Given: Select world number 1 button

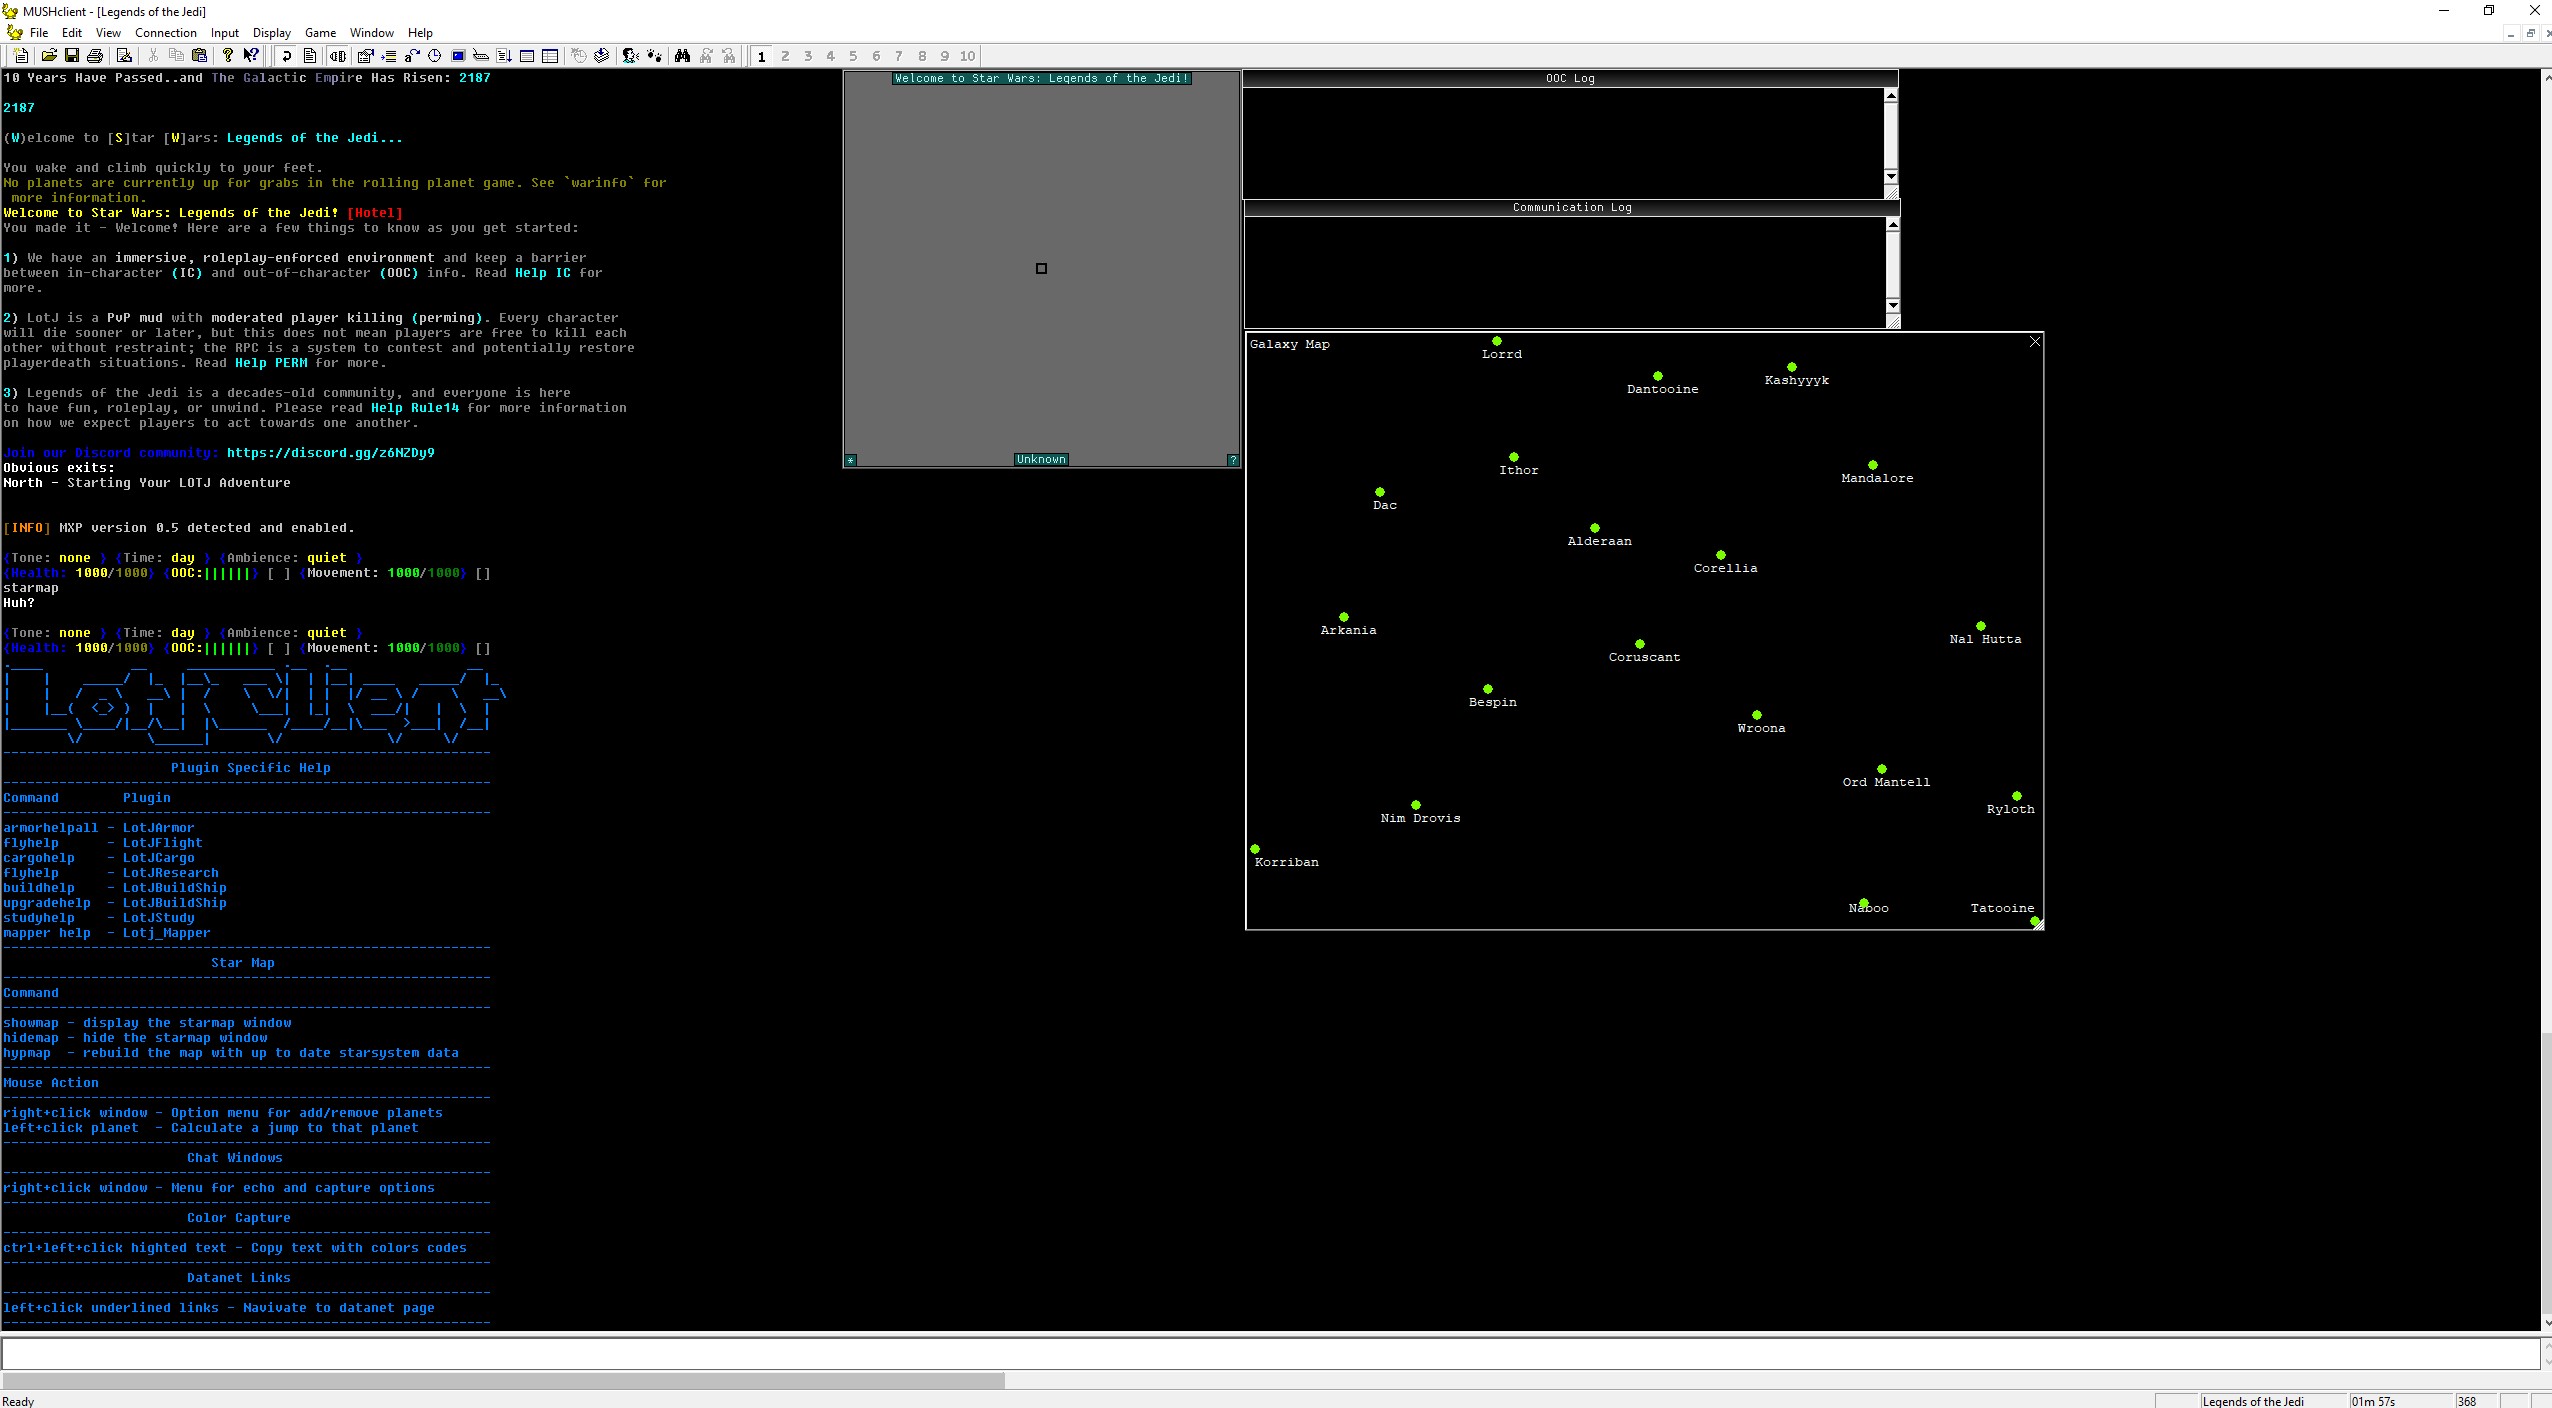Looking at the screenshot, I should [x=762, y=56].
